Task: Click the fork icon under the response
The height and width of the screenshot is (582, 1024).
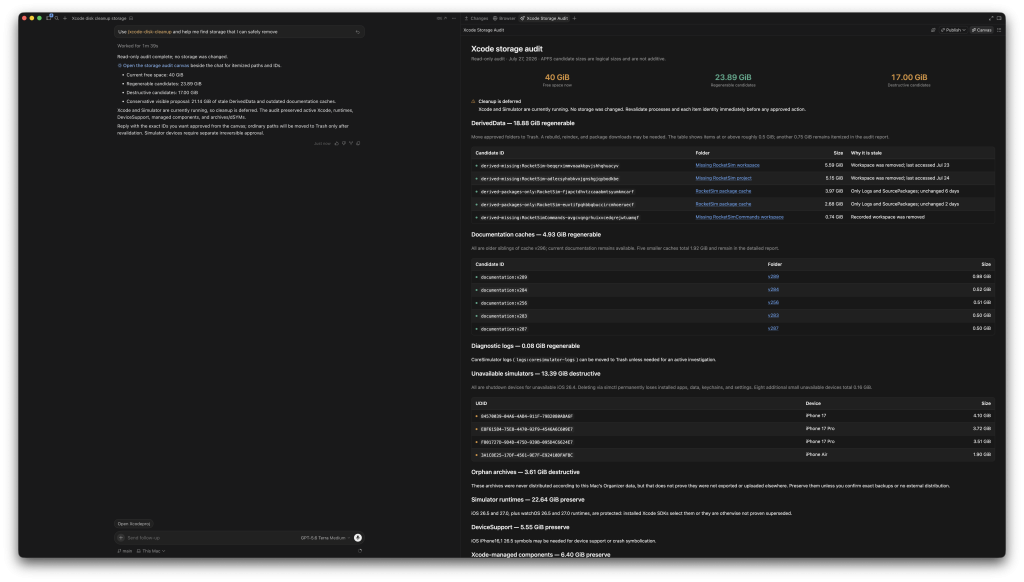Action: (x=351, y=143)
